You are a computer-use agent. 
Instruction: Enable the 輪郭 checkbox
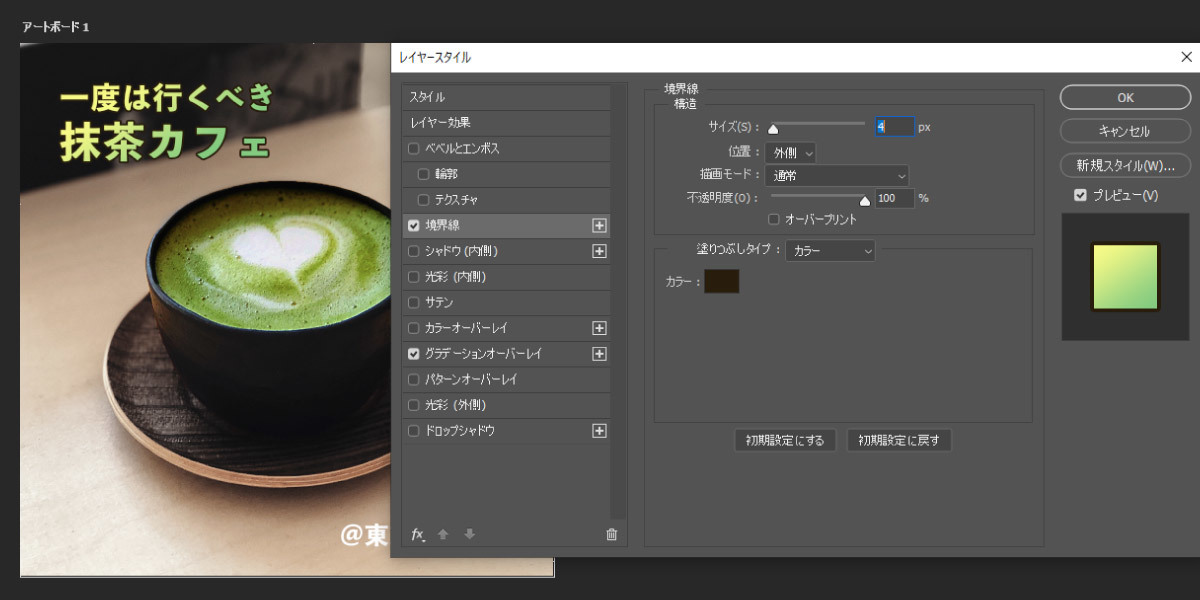click(x=423, y=174)
